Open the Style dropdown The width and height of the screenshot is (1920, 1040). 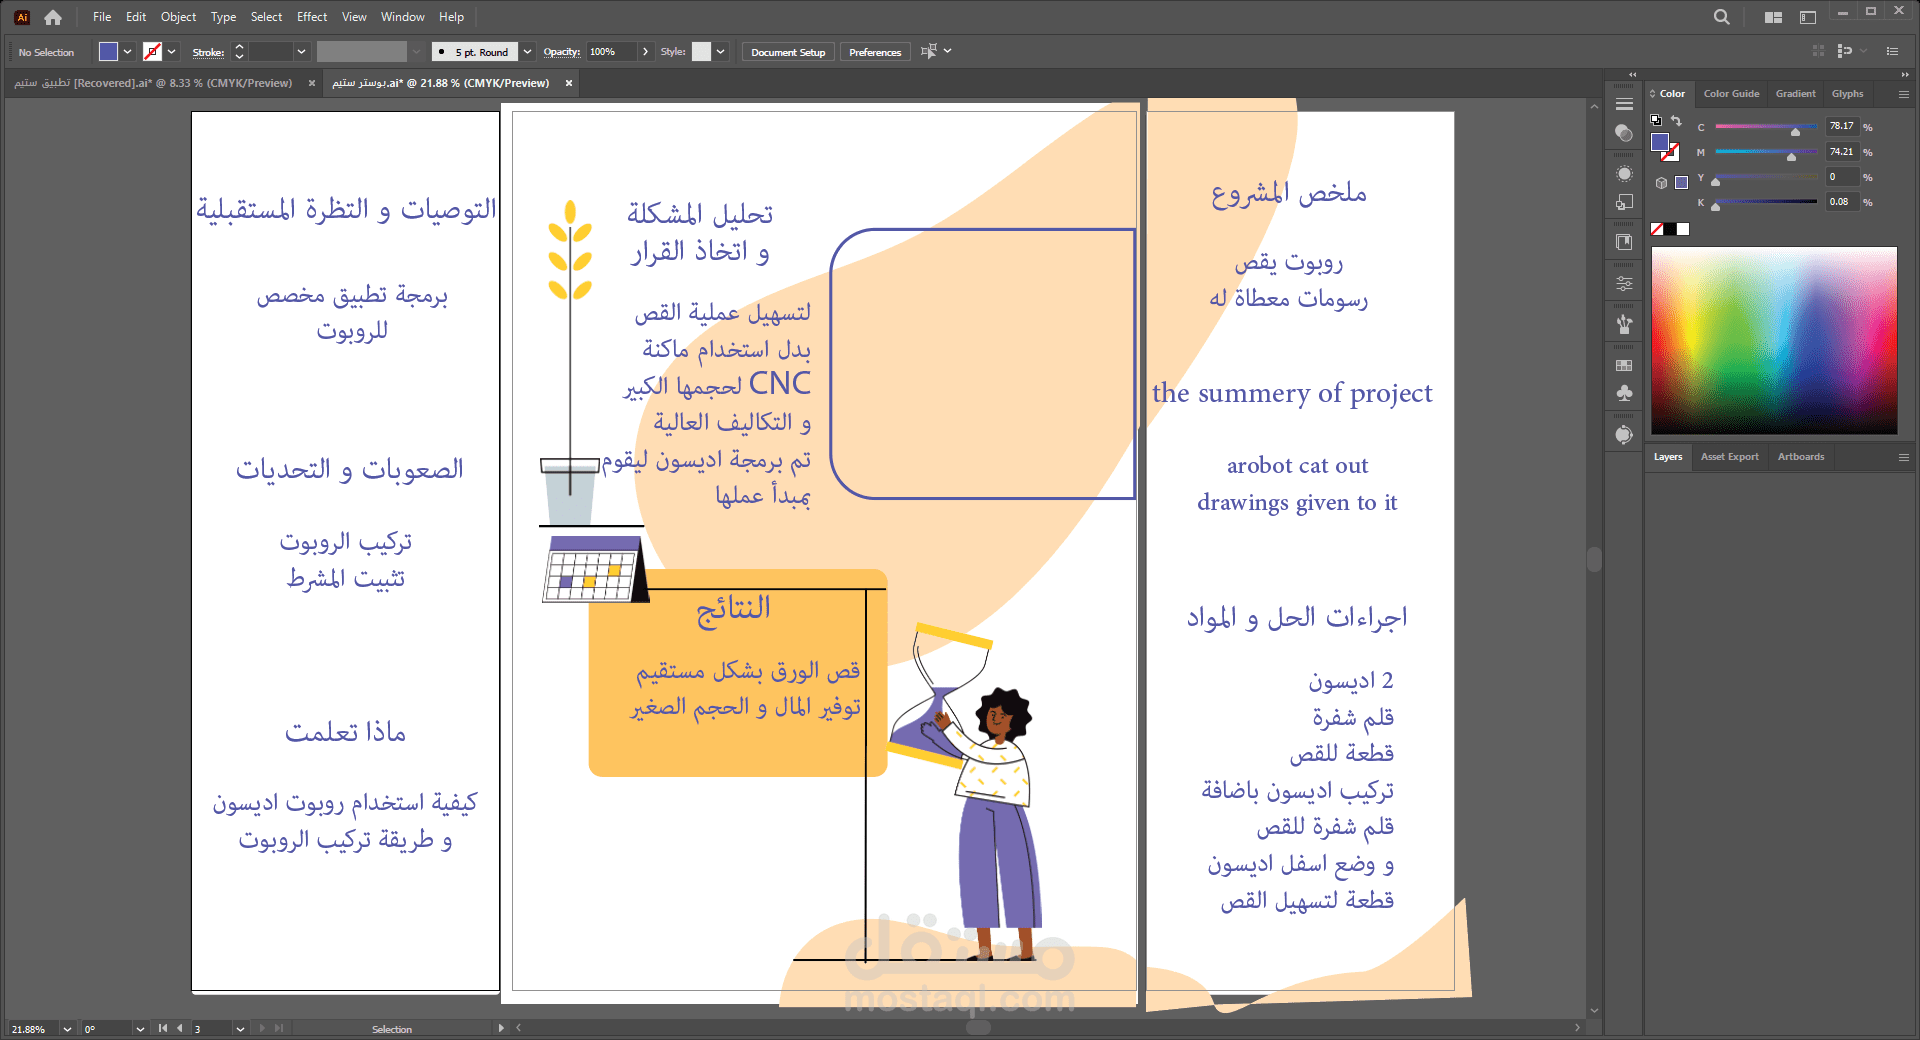click(x=720, y=52)
